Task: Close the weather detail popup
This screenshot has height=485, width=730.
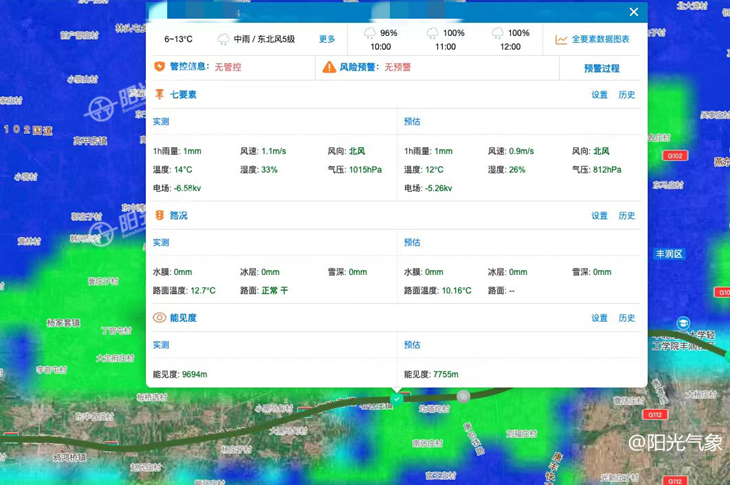Action: pos(633,13)
